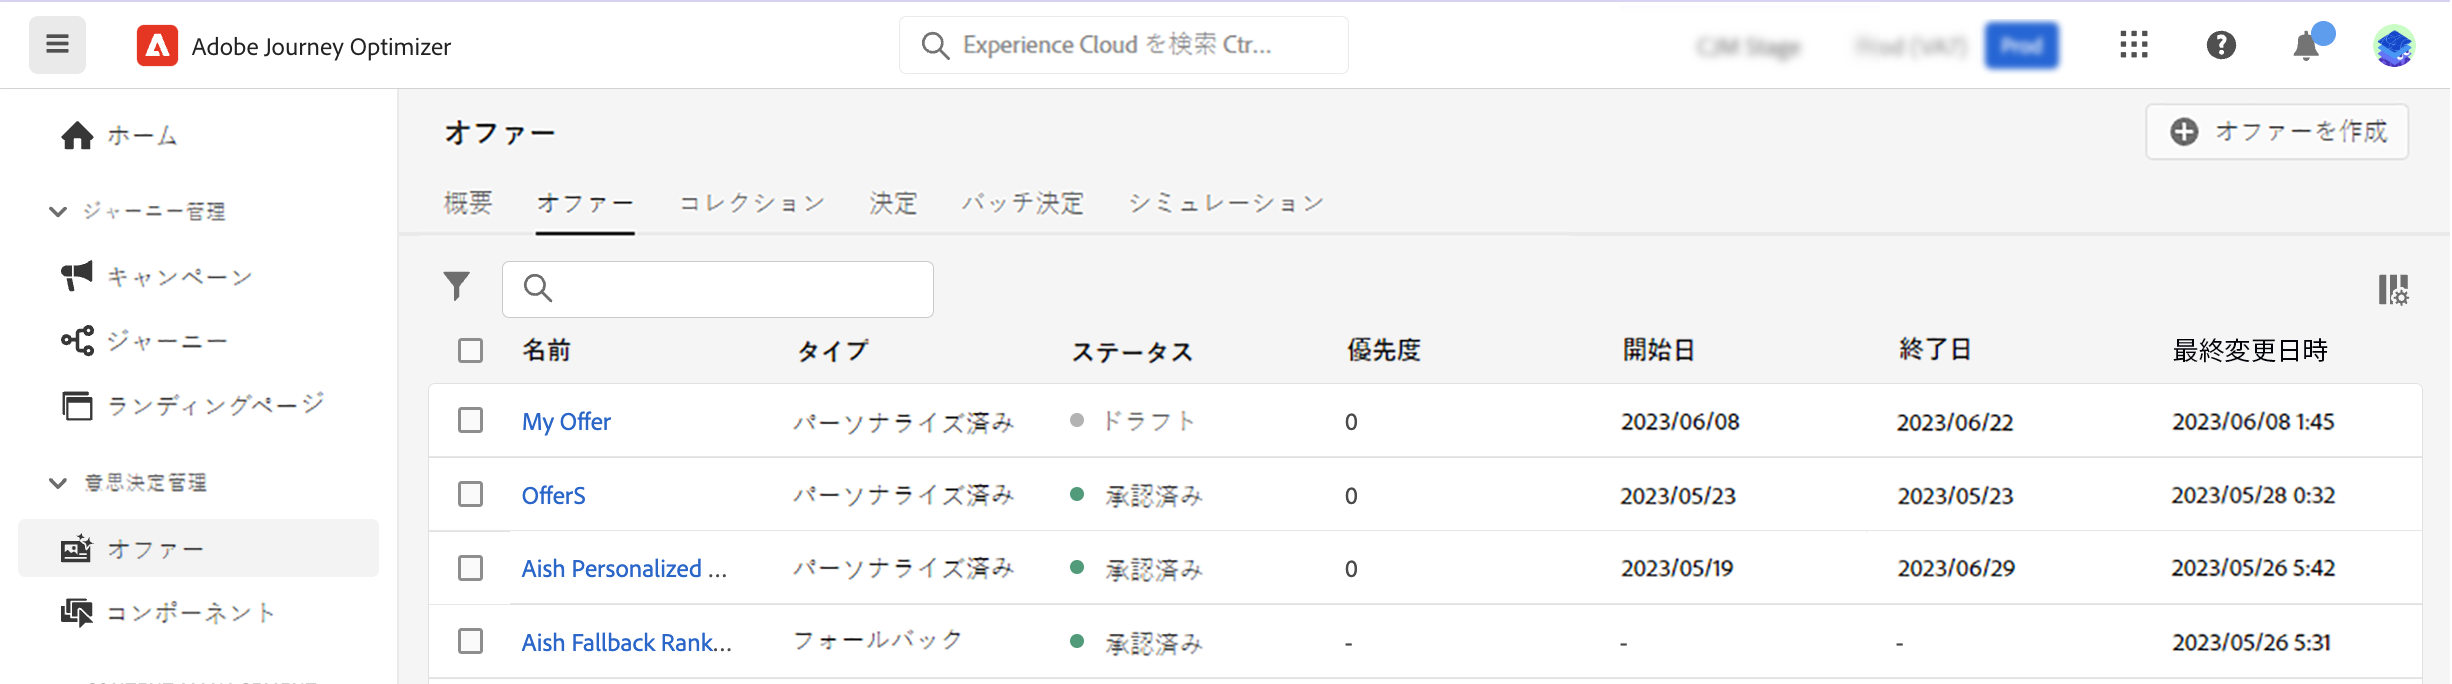Click the オファーを作成 button

click(2276, 132)
